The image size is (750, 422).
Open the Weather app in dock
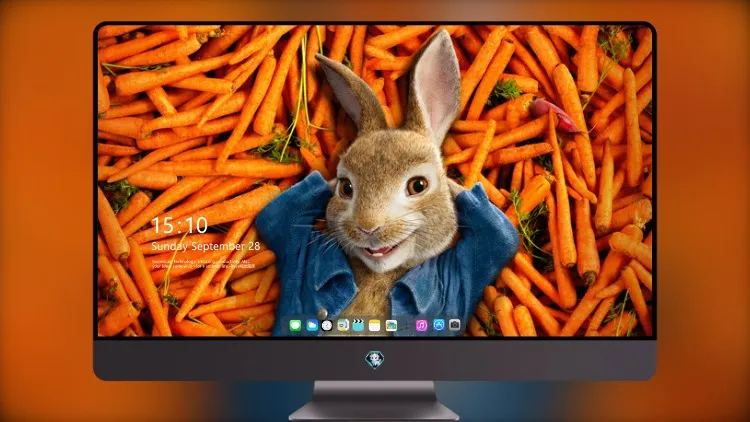tap(312, 325)
